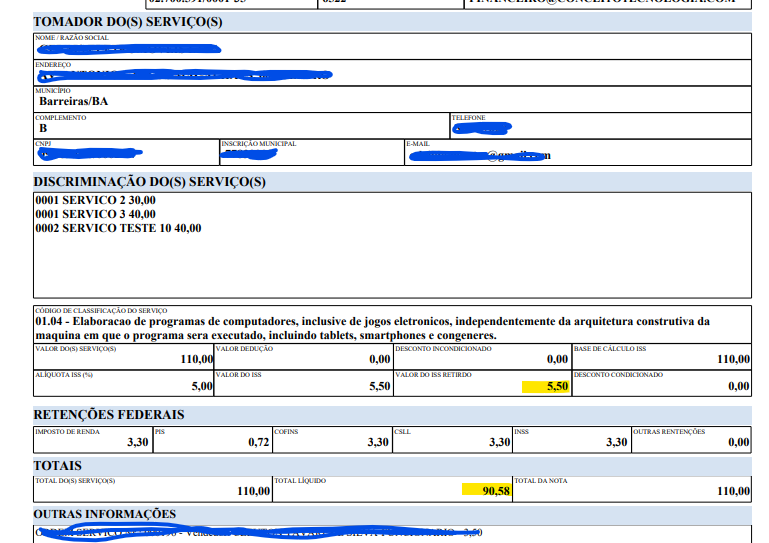
Task: Select the TOTAL DO(S) SERVIÇO(S) label
Action: tap(75, 481)
